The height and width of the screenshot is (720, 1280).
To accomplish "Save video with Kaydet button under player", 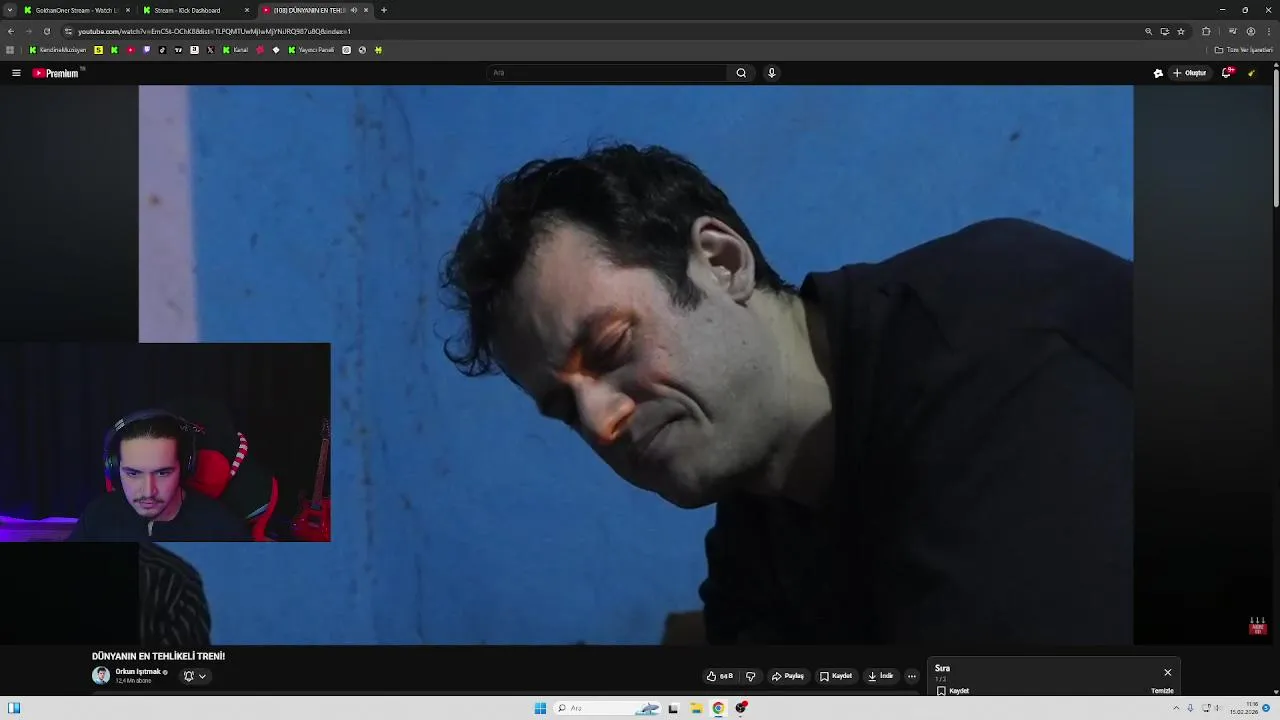I will (x=836, y=676).
